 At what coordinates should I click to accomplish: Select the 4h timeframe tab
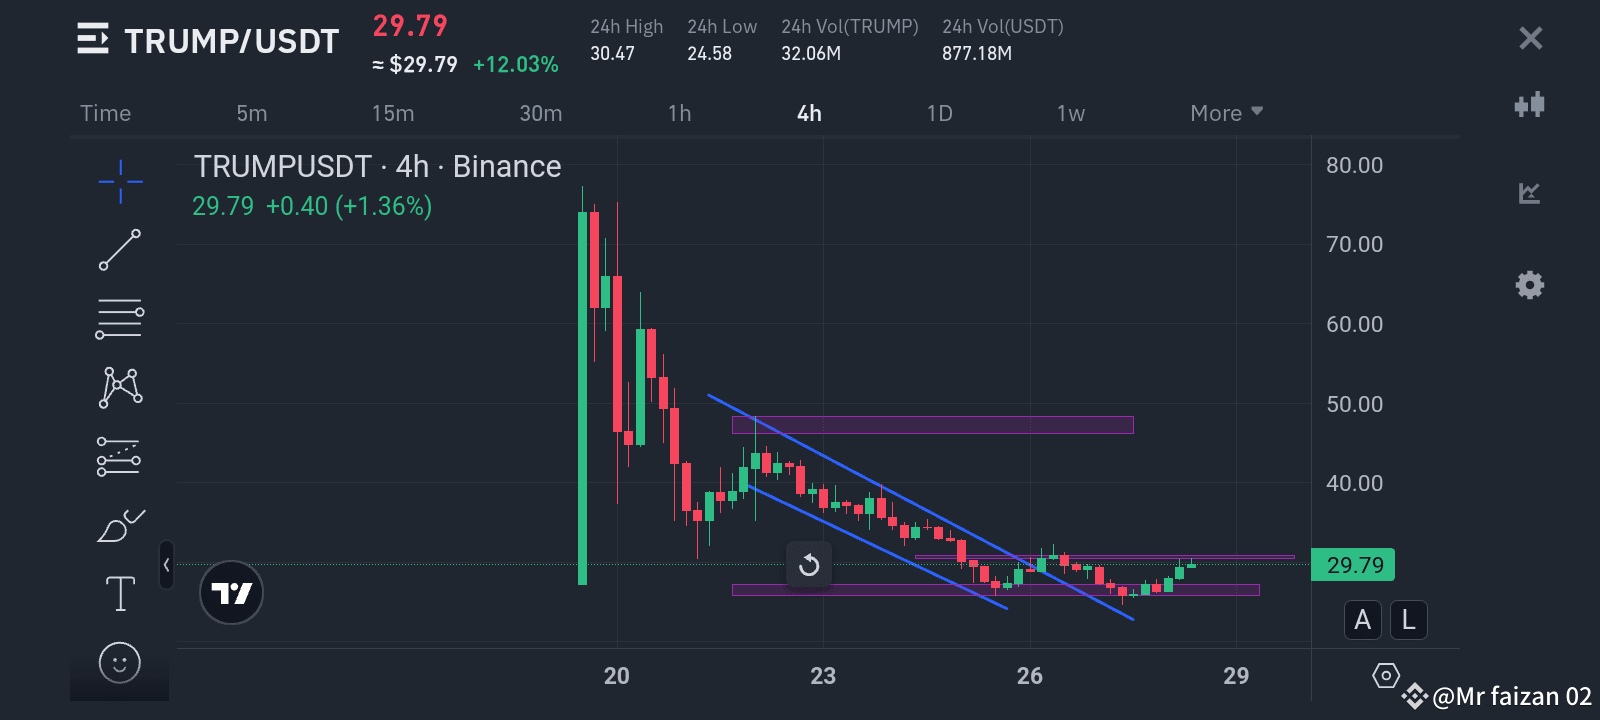coord(809,113)
